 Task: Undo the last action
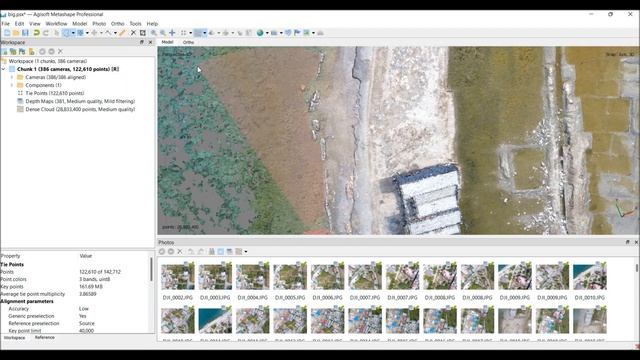pos(36,33)
